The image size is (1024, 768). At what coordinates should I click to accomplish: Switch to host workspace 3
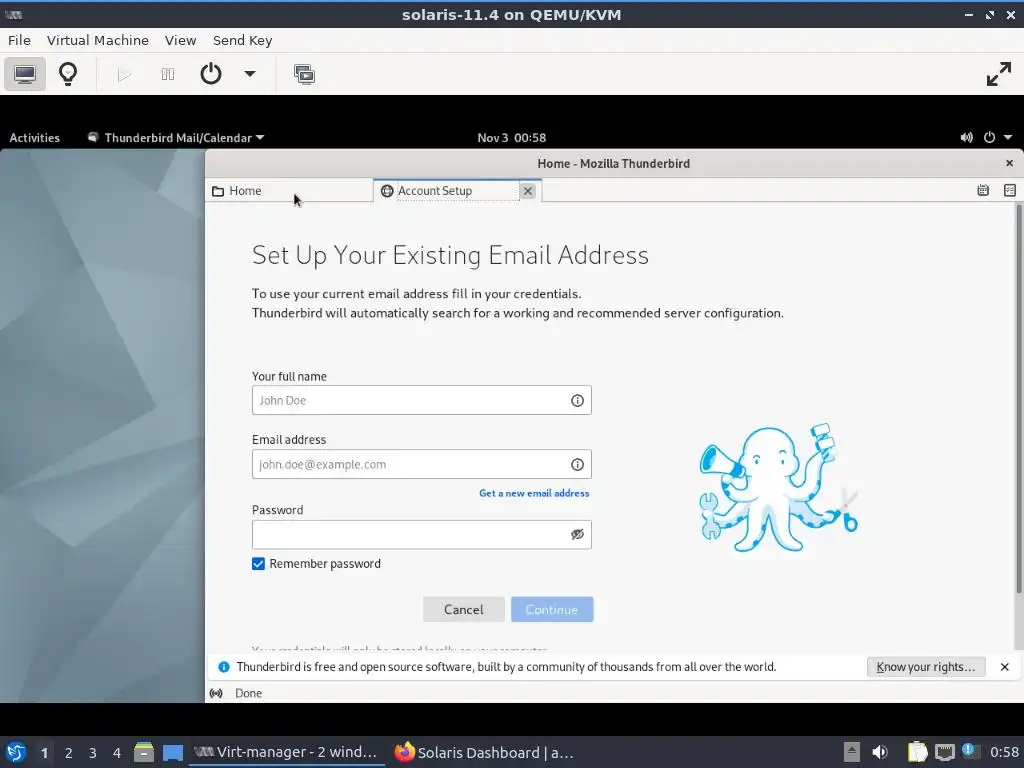93,753
